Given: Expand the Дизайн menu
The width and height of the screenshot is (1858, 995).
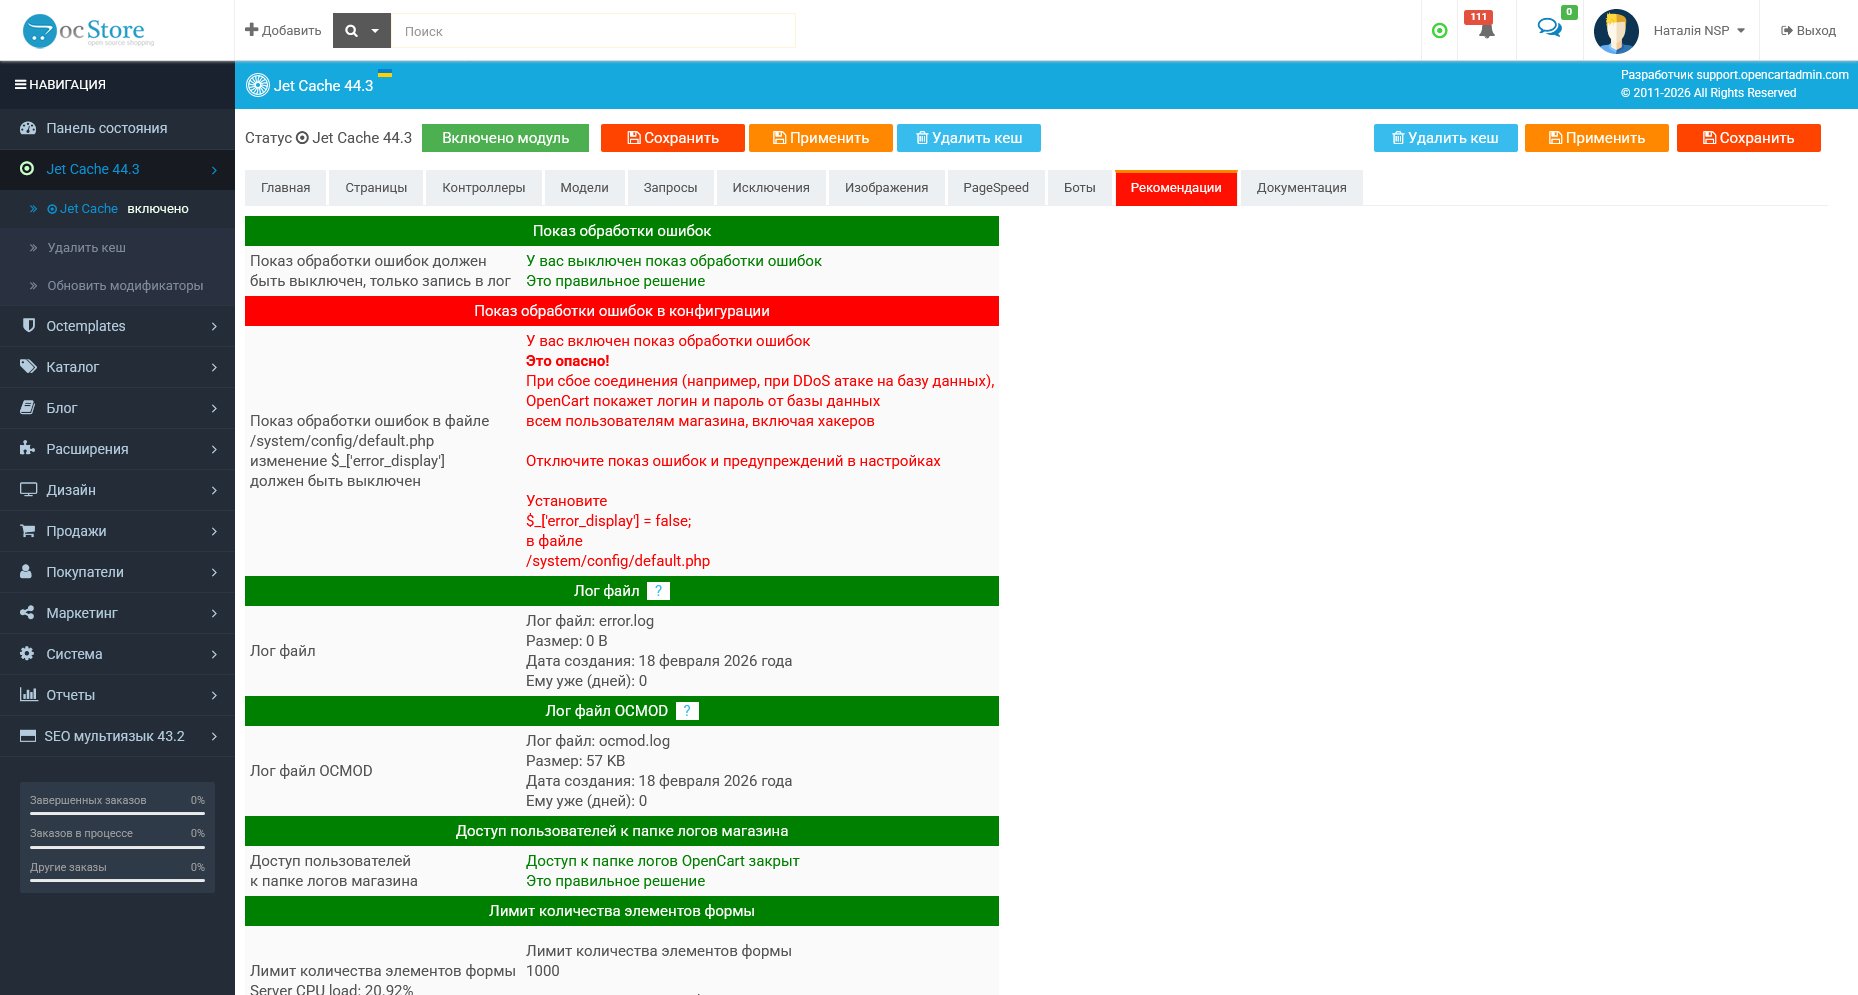Looking at the screenshot, I should pyautogui.click(x=117, y=490).
